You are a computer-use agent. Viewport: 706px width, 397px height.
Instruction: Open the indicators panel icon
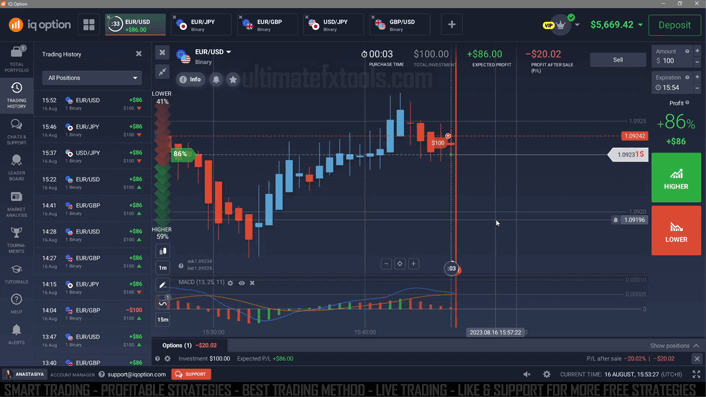[x=163, y=303]
